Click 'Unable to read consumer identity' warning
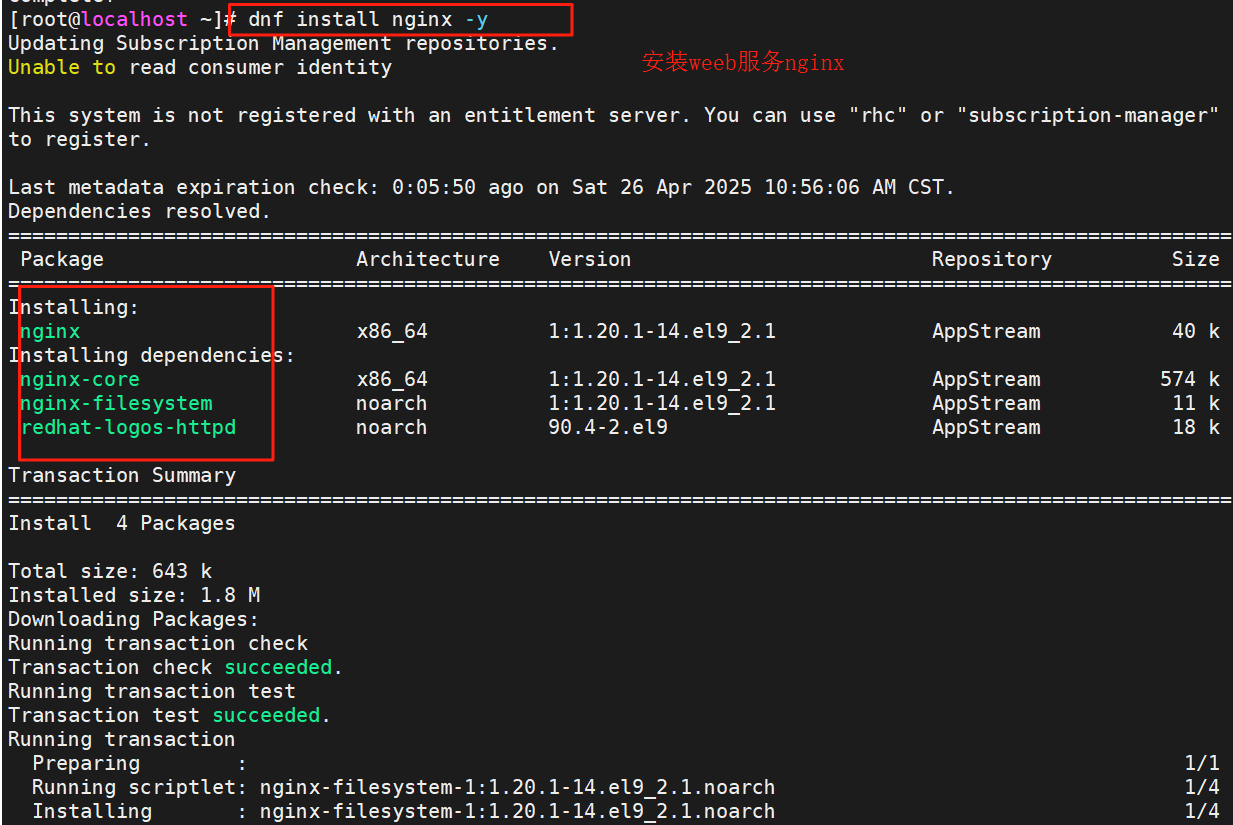The width and height of the screenshot is (1233, 825). tap(200, 67)
